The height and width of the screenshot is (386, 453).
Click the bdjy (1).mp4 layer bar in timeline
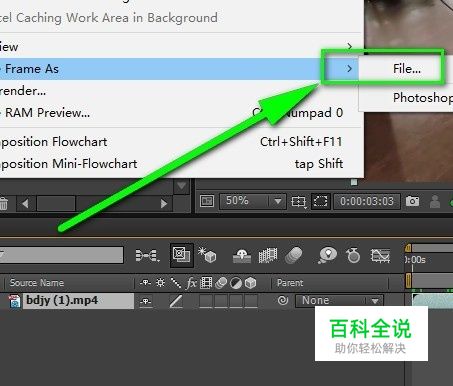(x=432, y=300)
